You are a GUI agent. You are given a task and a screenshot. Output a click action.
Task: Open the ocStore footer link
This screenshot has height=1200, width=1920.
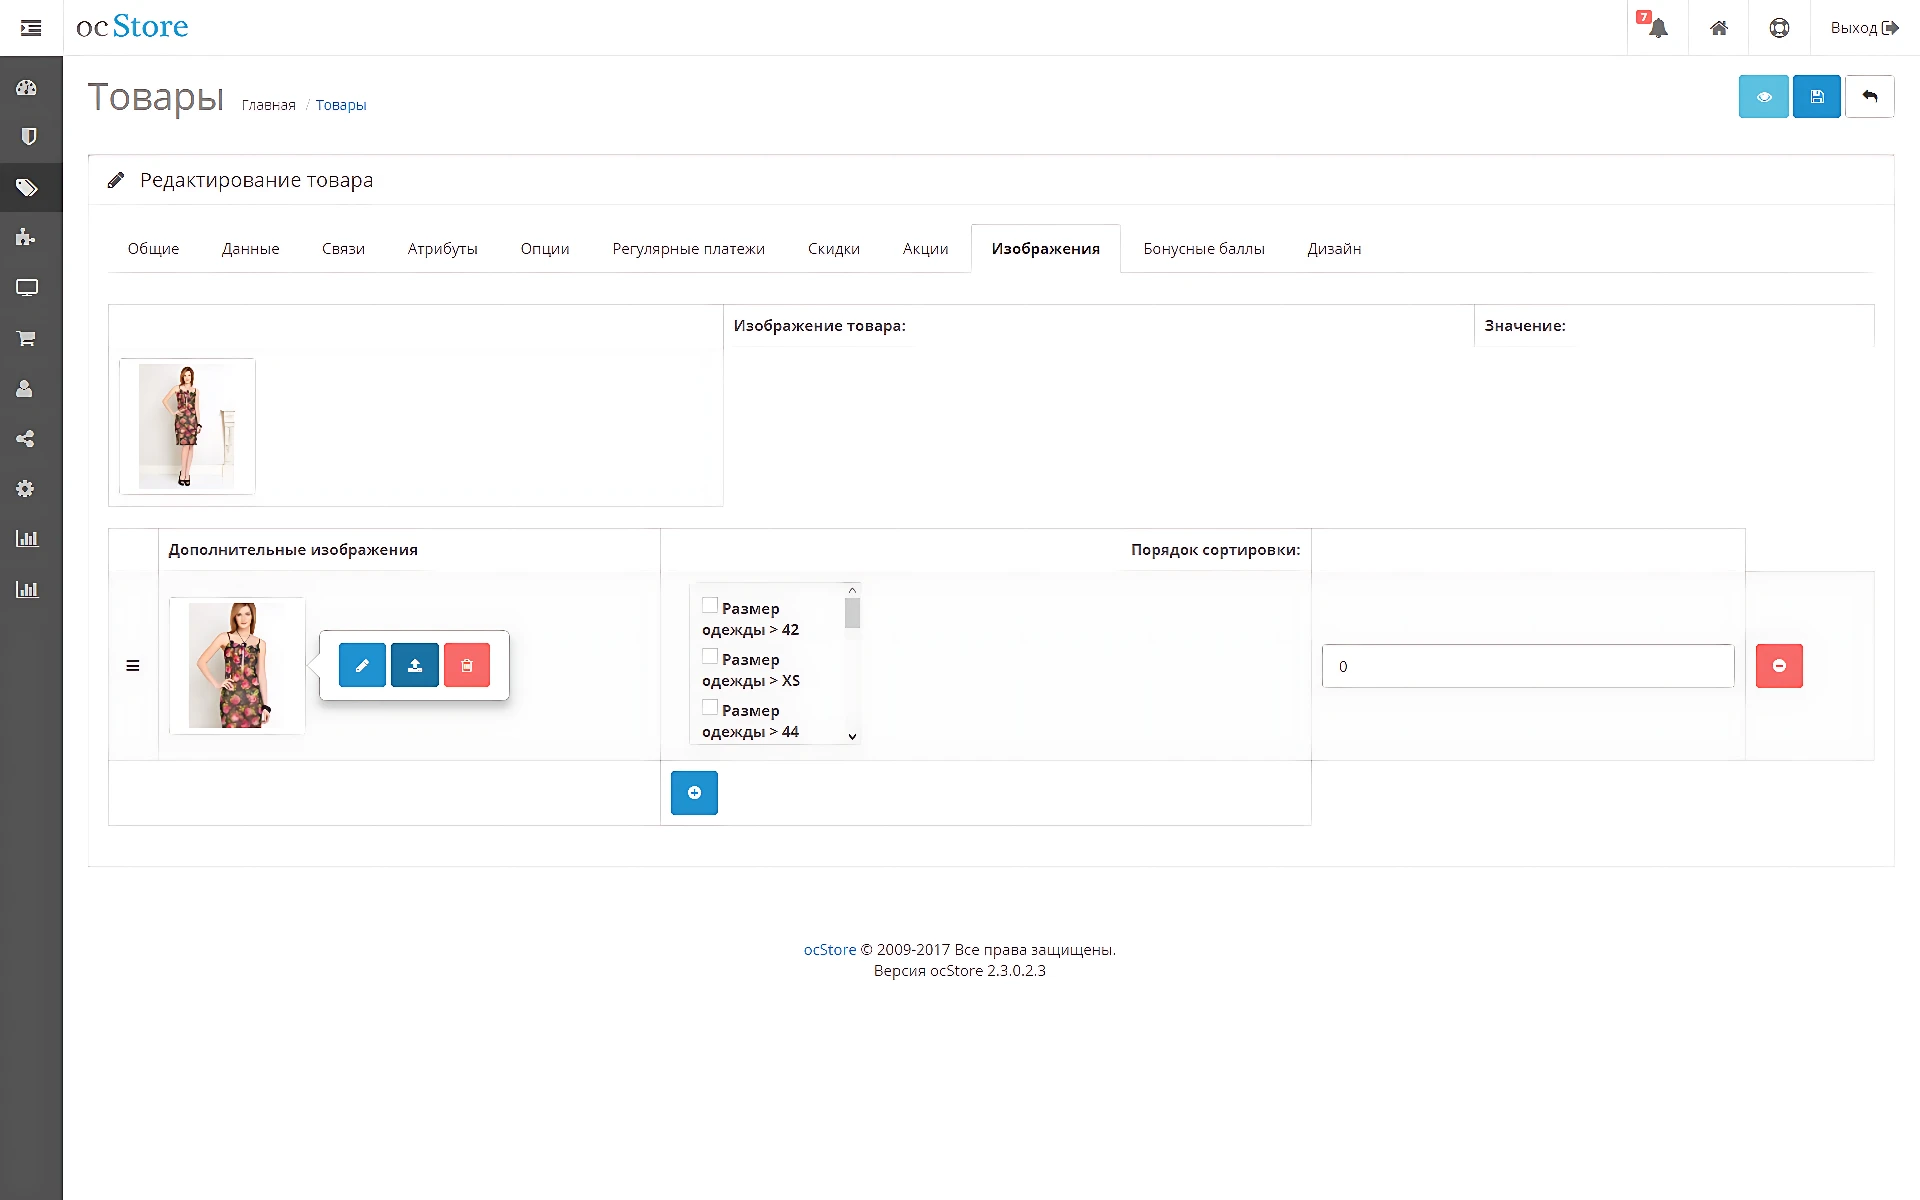pos(830,950)
